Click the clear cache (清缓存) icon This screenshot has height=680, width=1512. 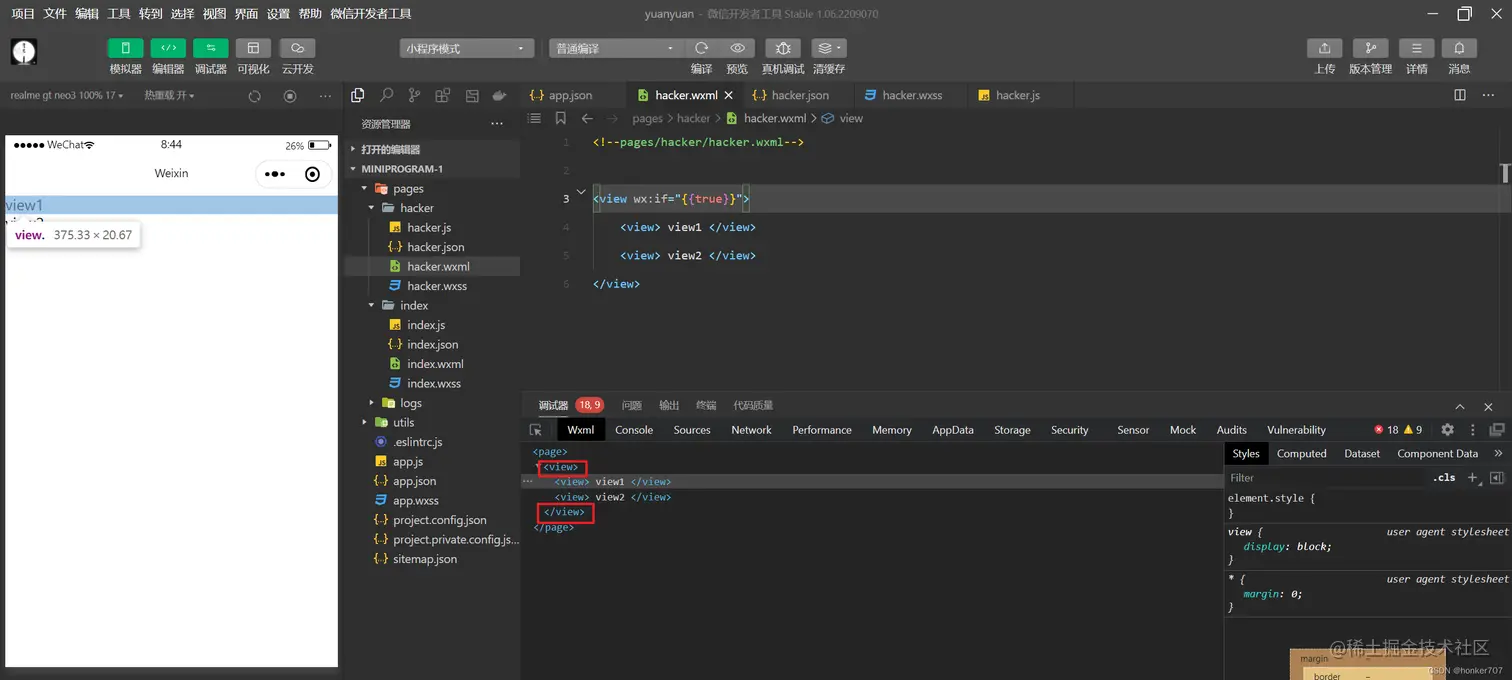pyautogui.click(x=829, y=48)
